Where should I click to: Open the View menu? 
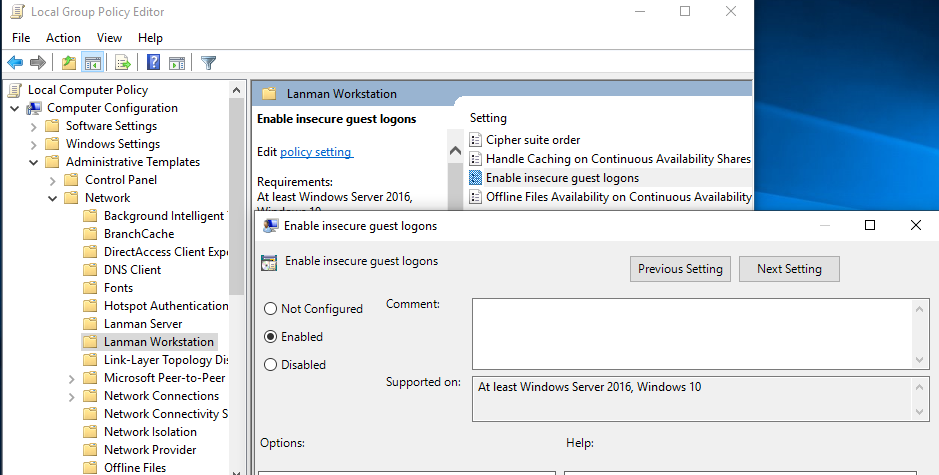tap(109, 38)
